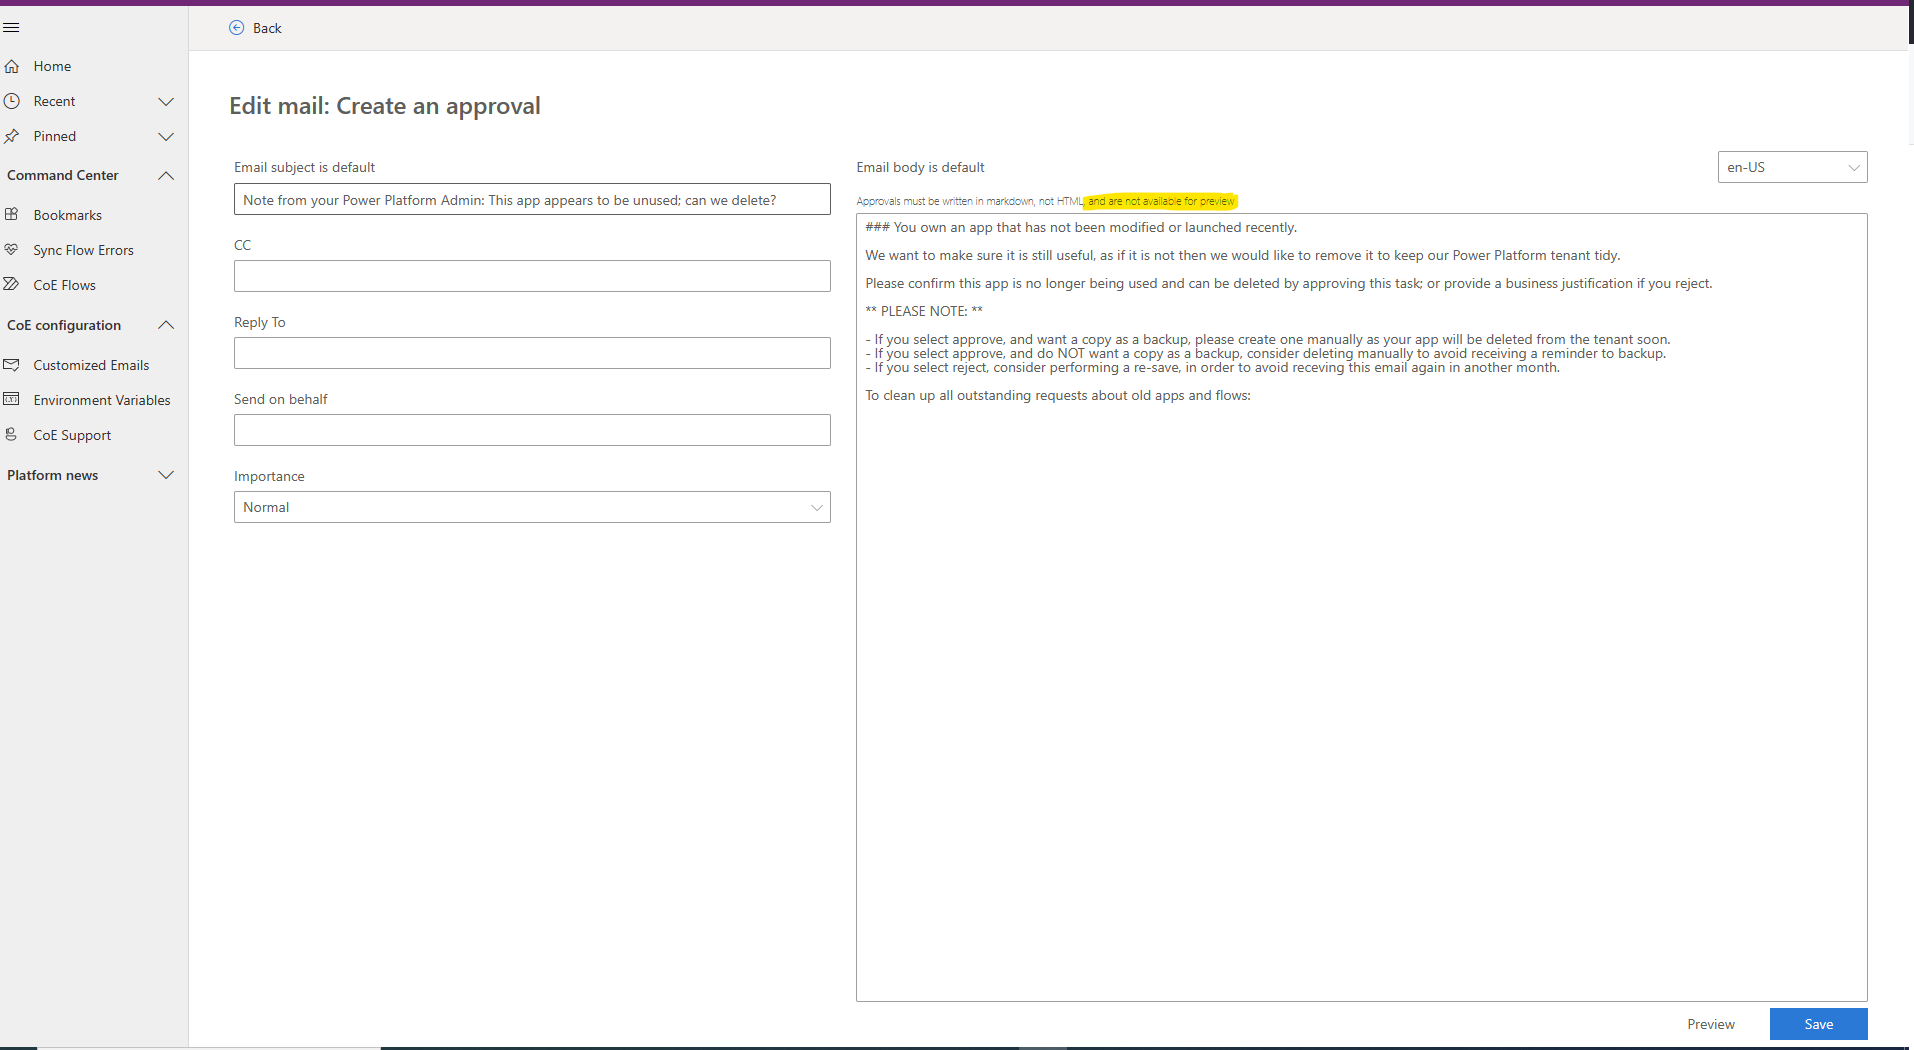Click the Pinned pin icon
This screenshot has height=1050, width=1914.
[x=12, y=136]
